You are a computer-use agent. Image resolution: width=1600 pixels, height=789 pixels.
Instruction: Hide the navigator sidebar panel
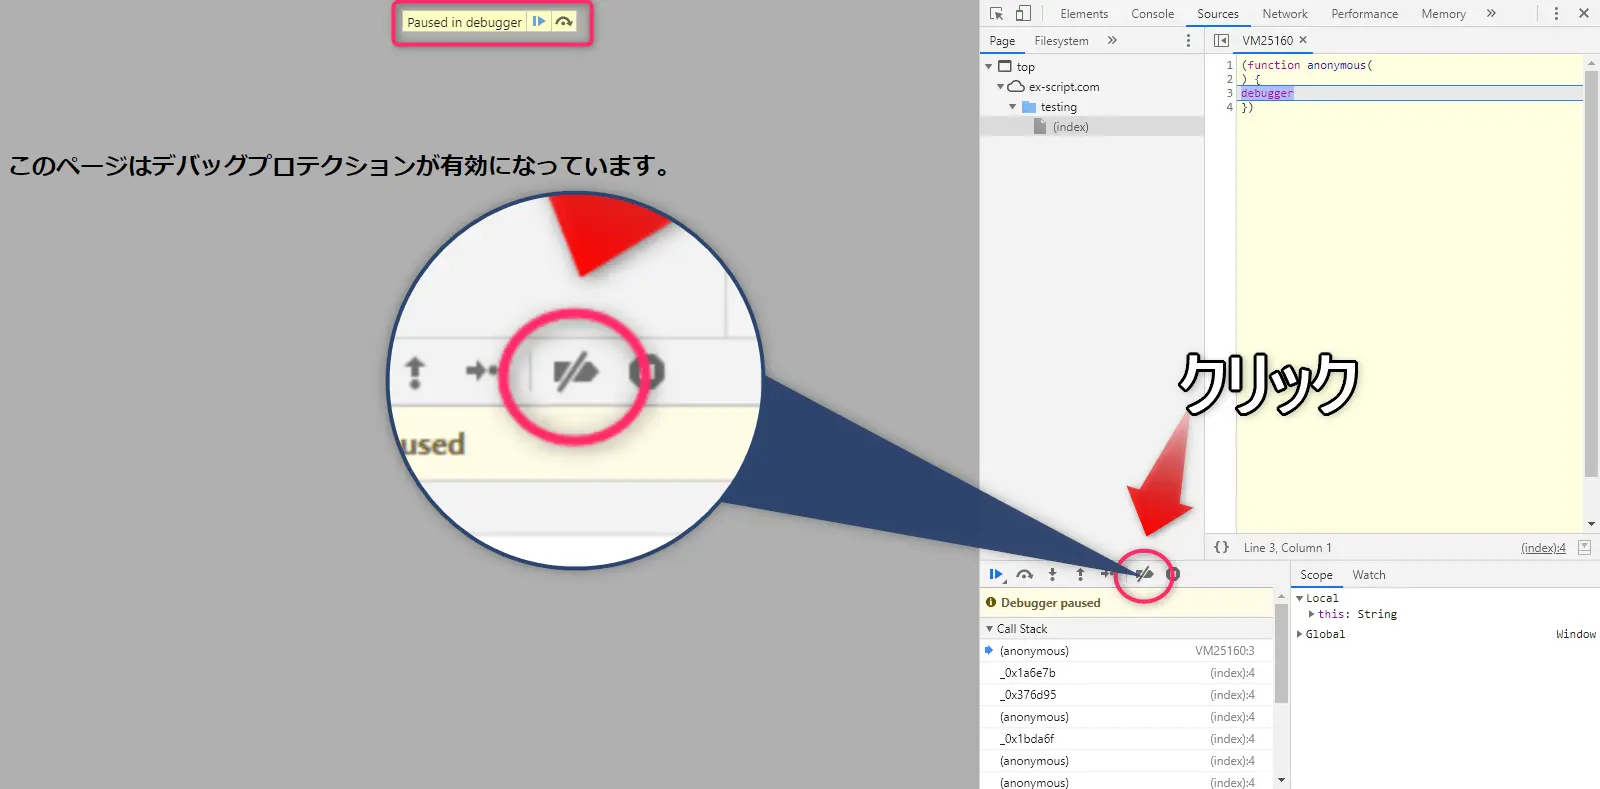click(x=1221, y=40)
